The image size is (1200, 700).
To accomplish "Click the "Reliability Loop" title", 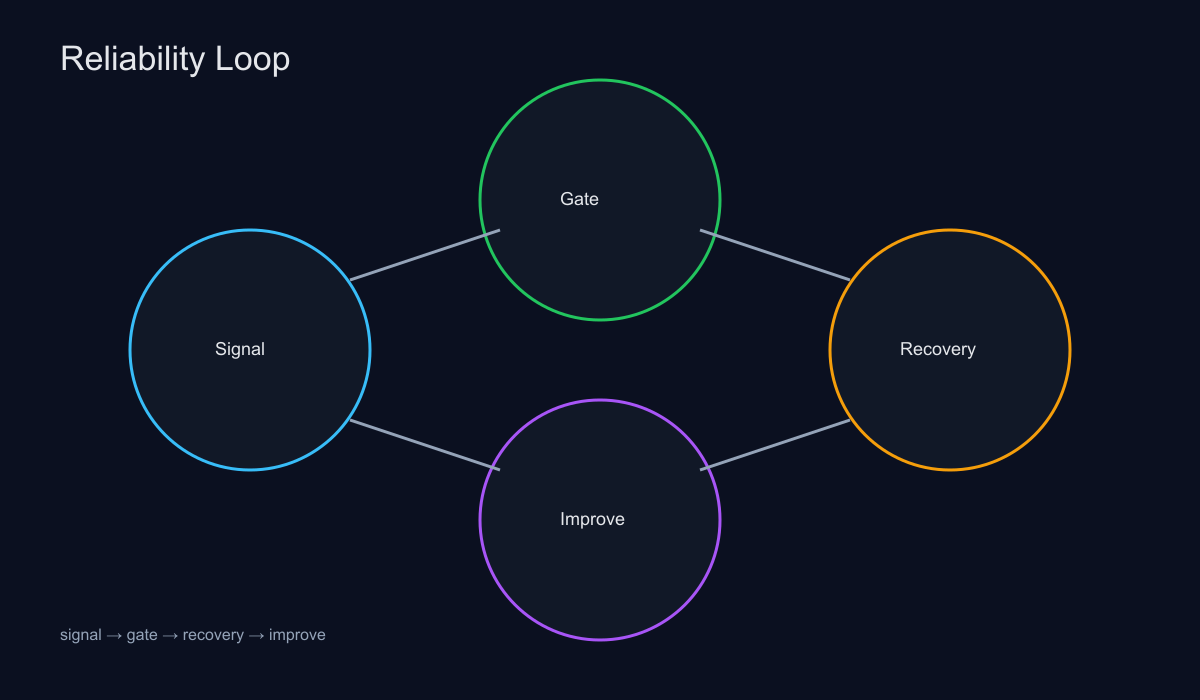I will [x=175, y=59].
